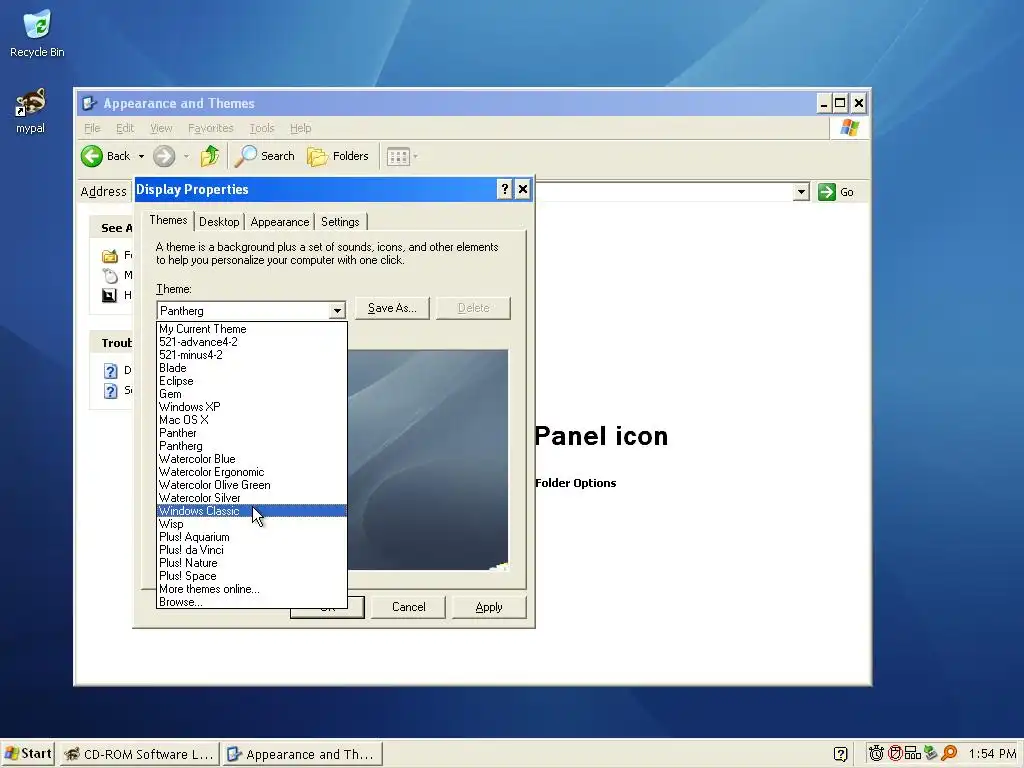The image size is (1024, 768).
Task: Click the Up folder toolbar icon
Action: (x=210, y=156)
